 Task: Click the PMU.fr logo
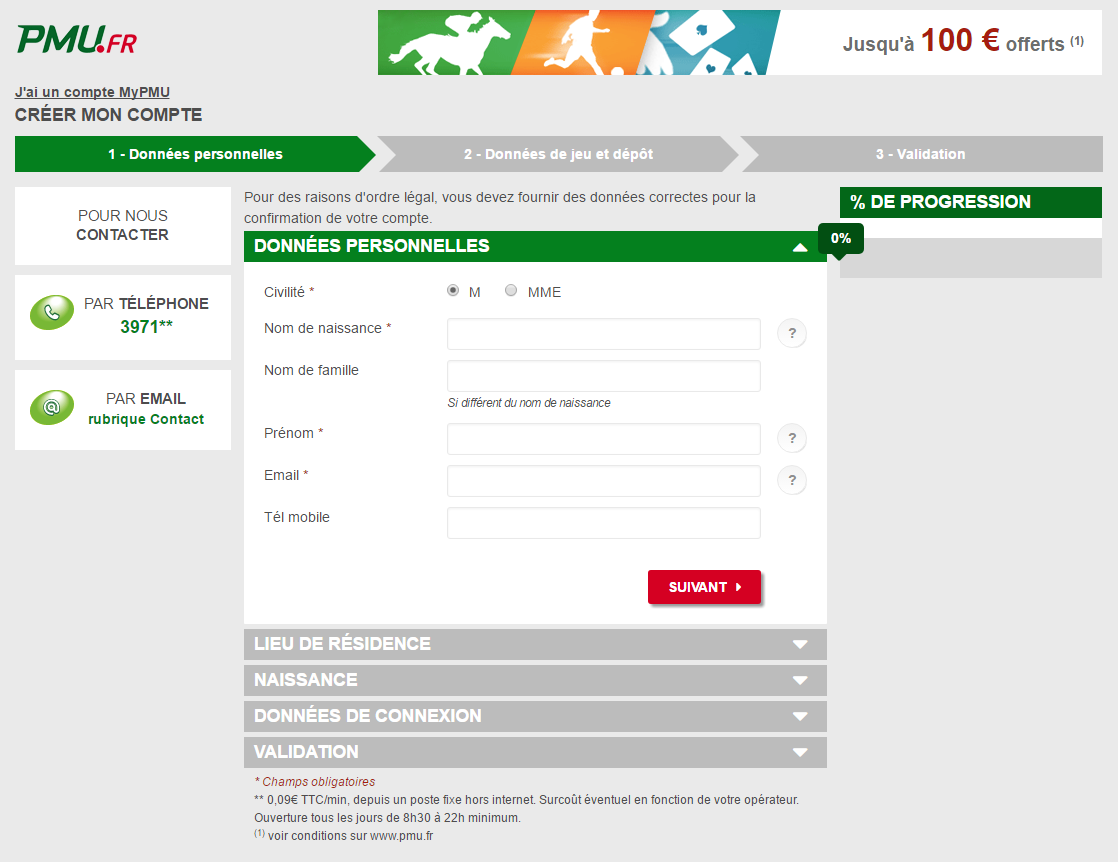pos(76,40)
